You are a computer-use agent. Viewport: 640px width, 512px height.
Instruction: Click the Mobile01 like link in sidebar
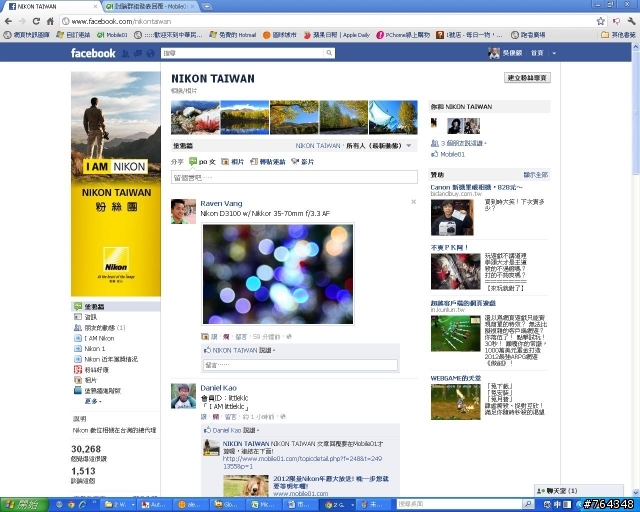[452, 154]
